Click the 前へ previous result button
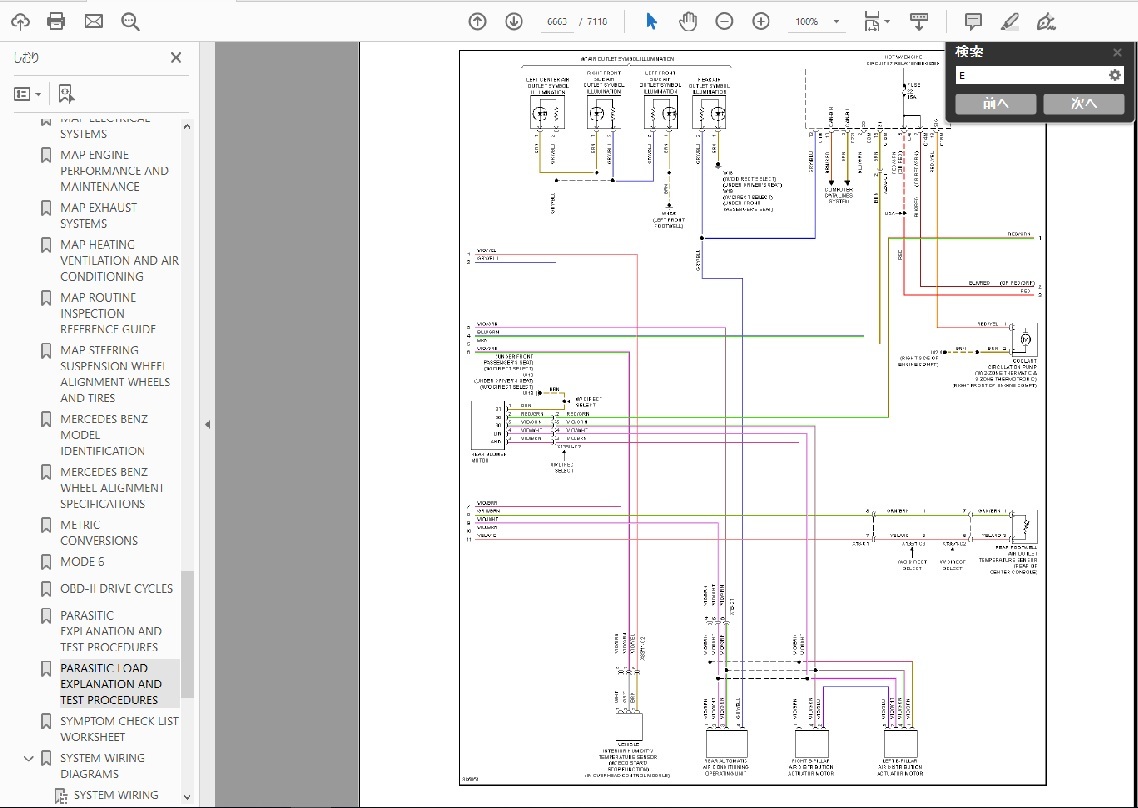 pyautogui.click(x=996, y=104)
